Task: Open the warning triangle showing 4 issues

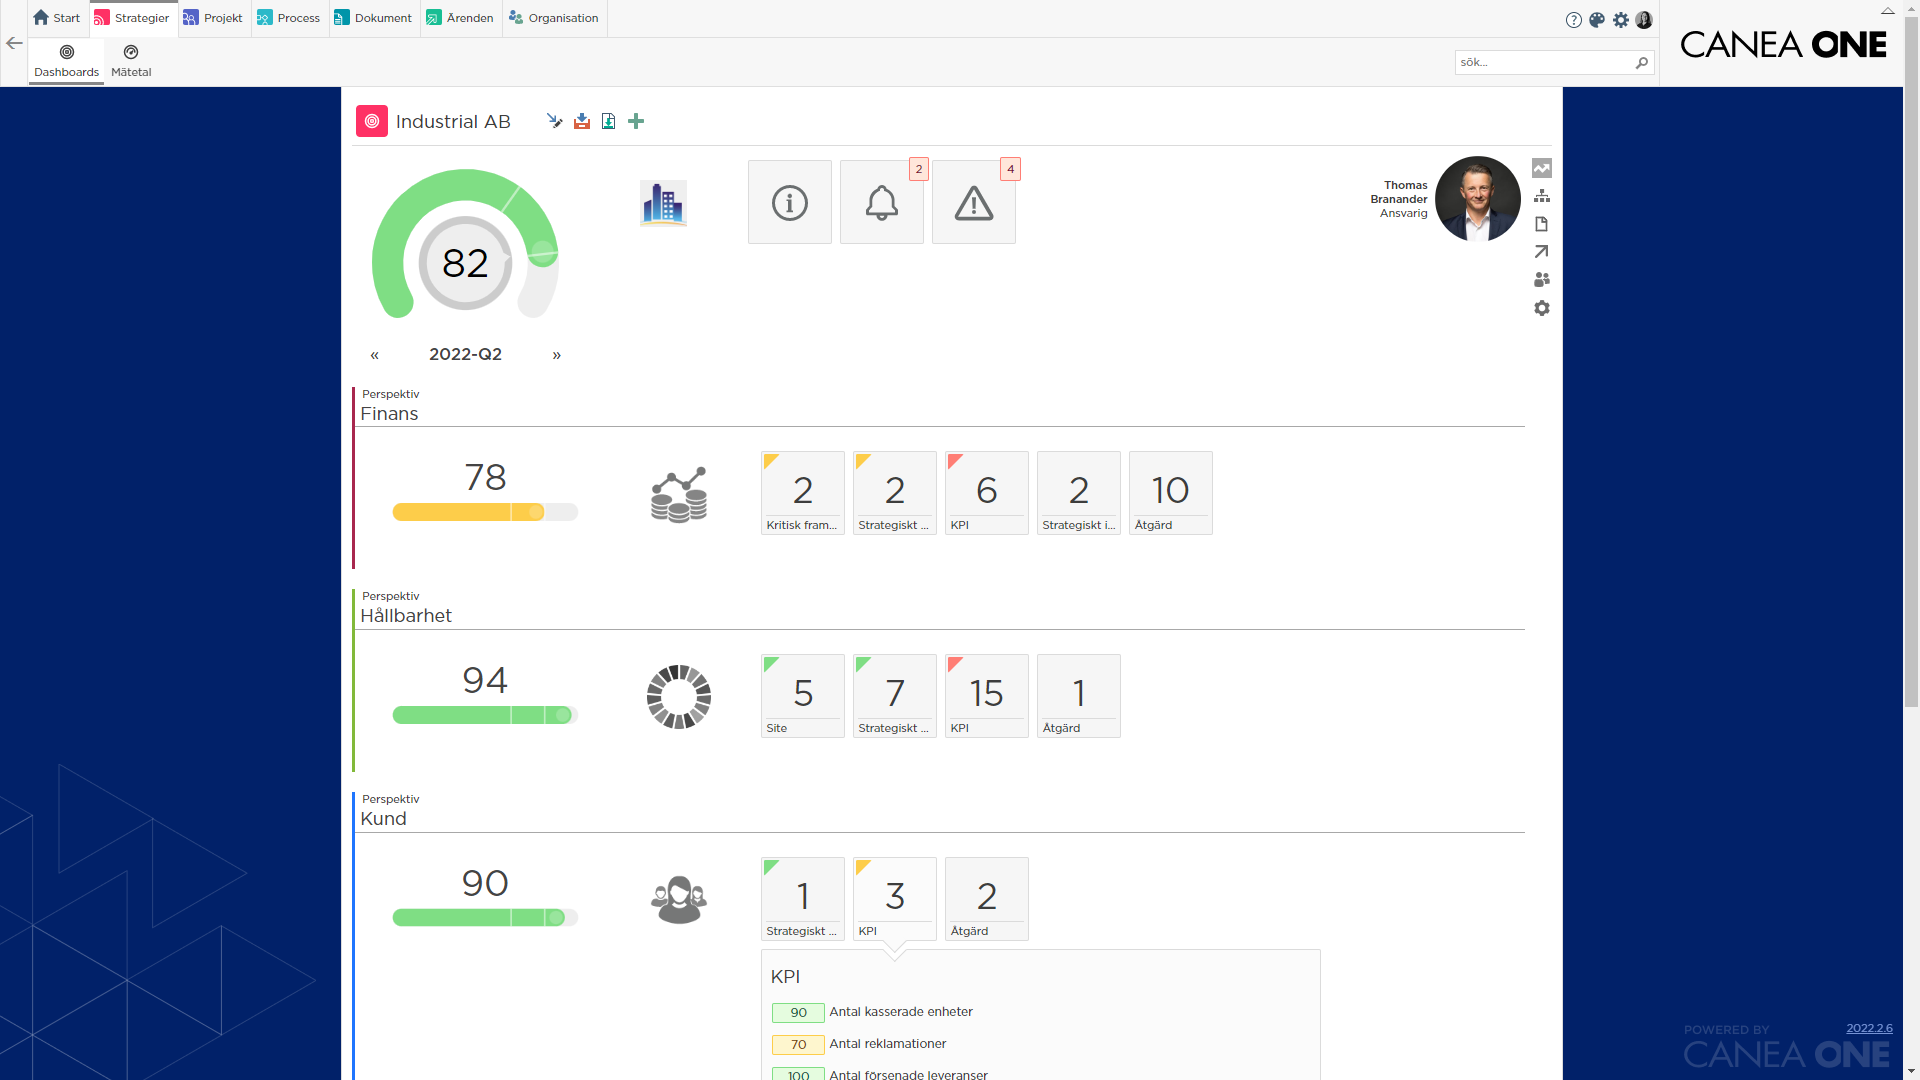Action: [973, 202]
